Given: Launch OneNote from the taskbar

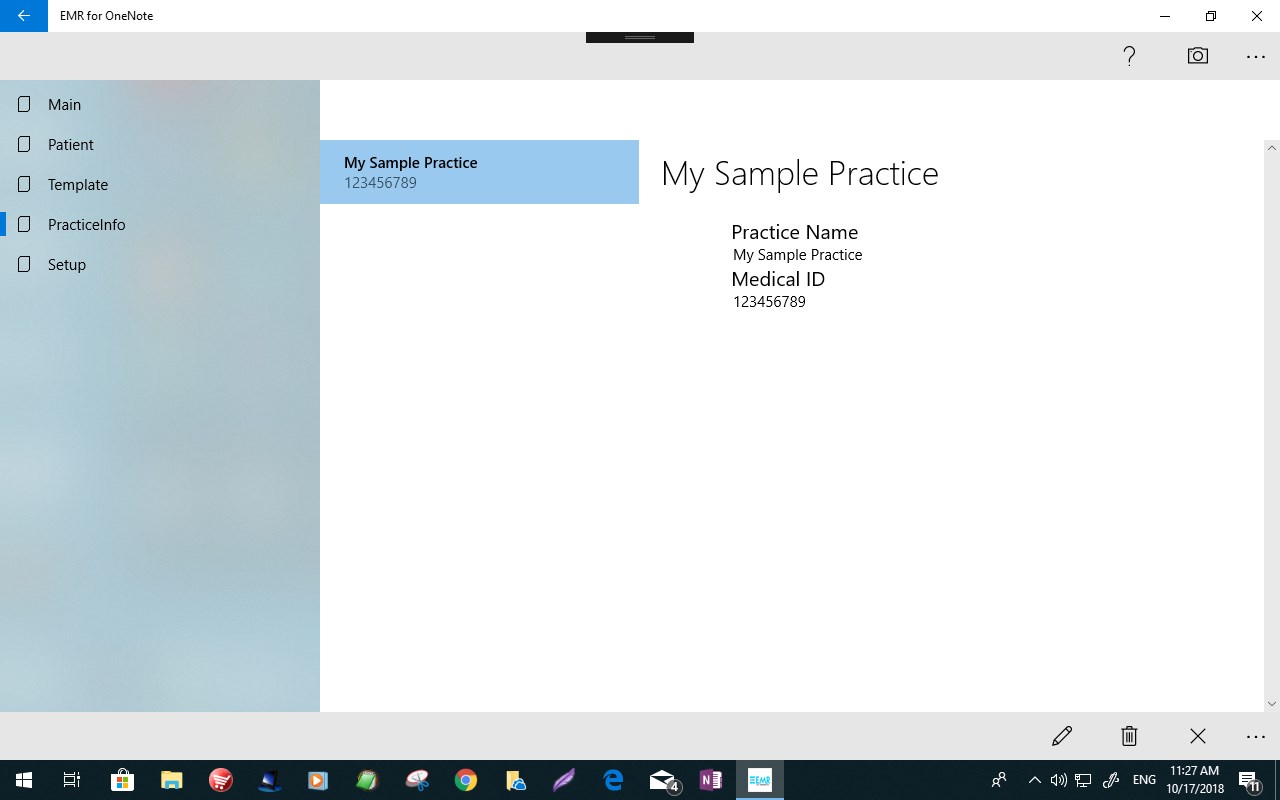Looking at the screenshot, I should pos(711,780).
